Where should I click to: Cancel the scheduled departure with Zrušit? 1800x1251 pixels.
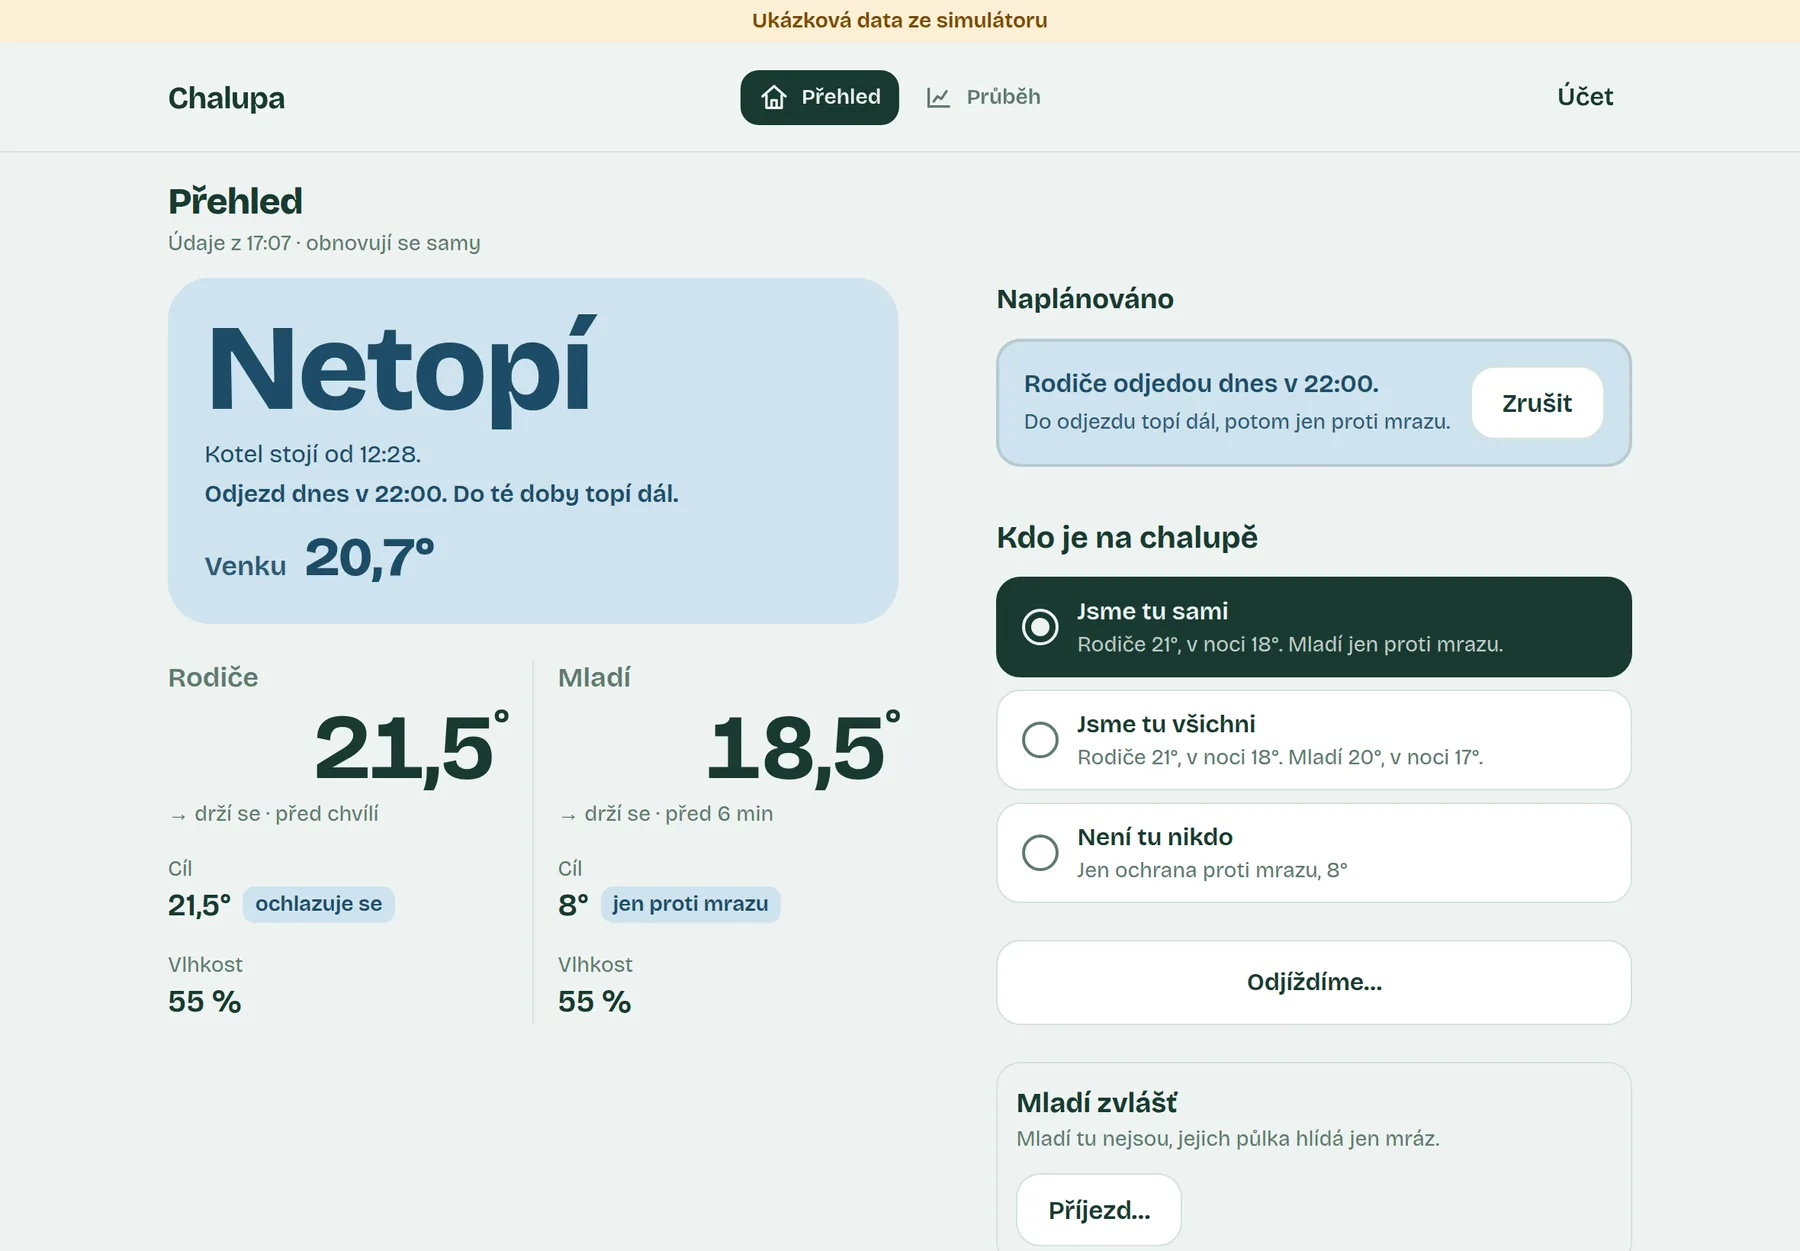tap(1537, 403)
